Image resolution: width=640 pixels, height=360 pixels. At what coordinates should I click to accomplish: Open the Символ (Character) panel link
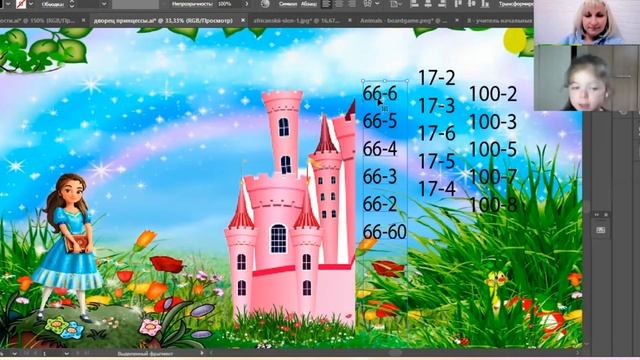288,4
